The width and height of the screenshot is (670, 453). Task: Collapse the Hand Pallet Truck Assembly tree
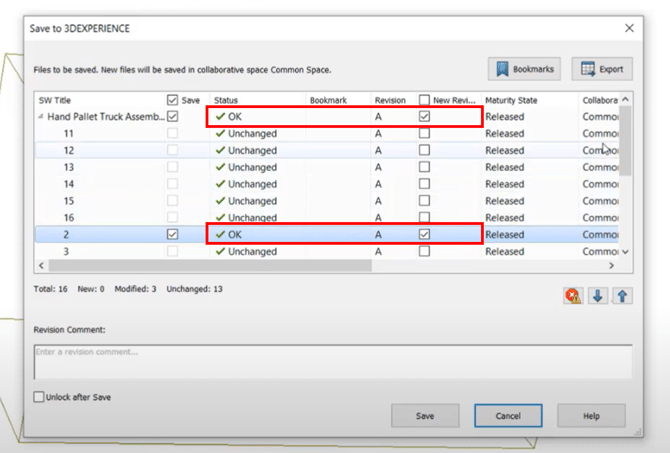click(x=41, y=116)
